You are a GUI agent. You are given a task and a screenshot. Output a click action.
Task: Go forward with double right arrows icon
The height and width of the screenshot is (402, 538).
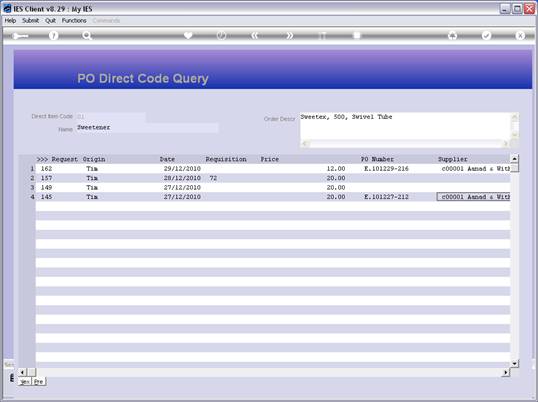[x=290, y=35]
